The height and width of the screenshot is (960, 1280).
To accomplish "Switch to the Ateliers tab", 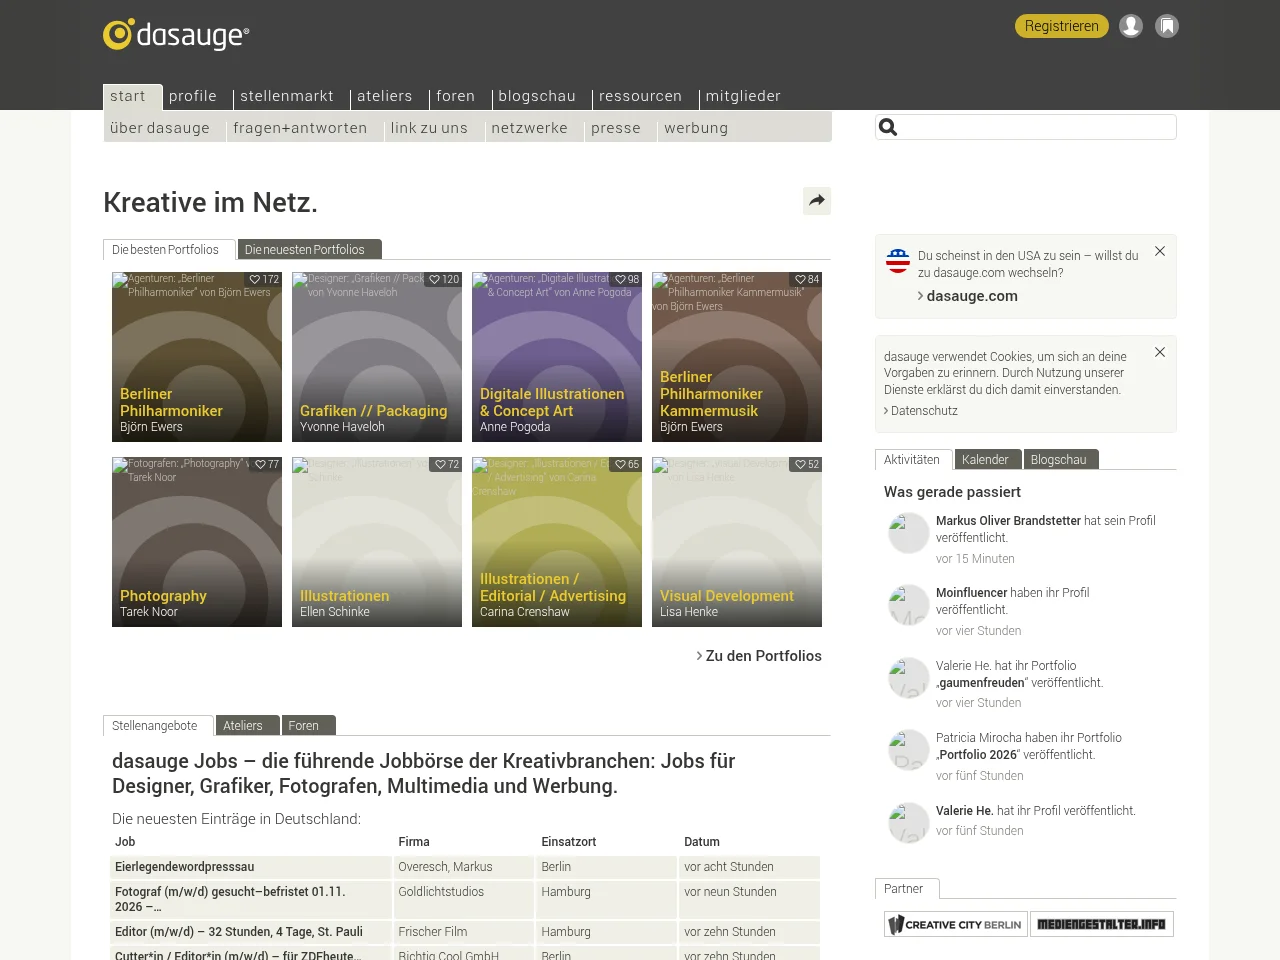I will 247,726.
